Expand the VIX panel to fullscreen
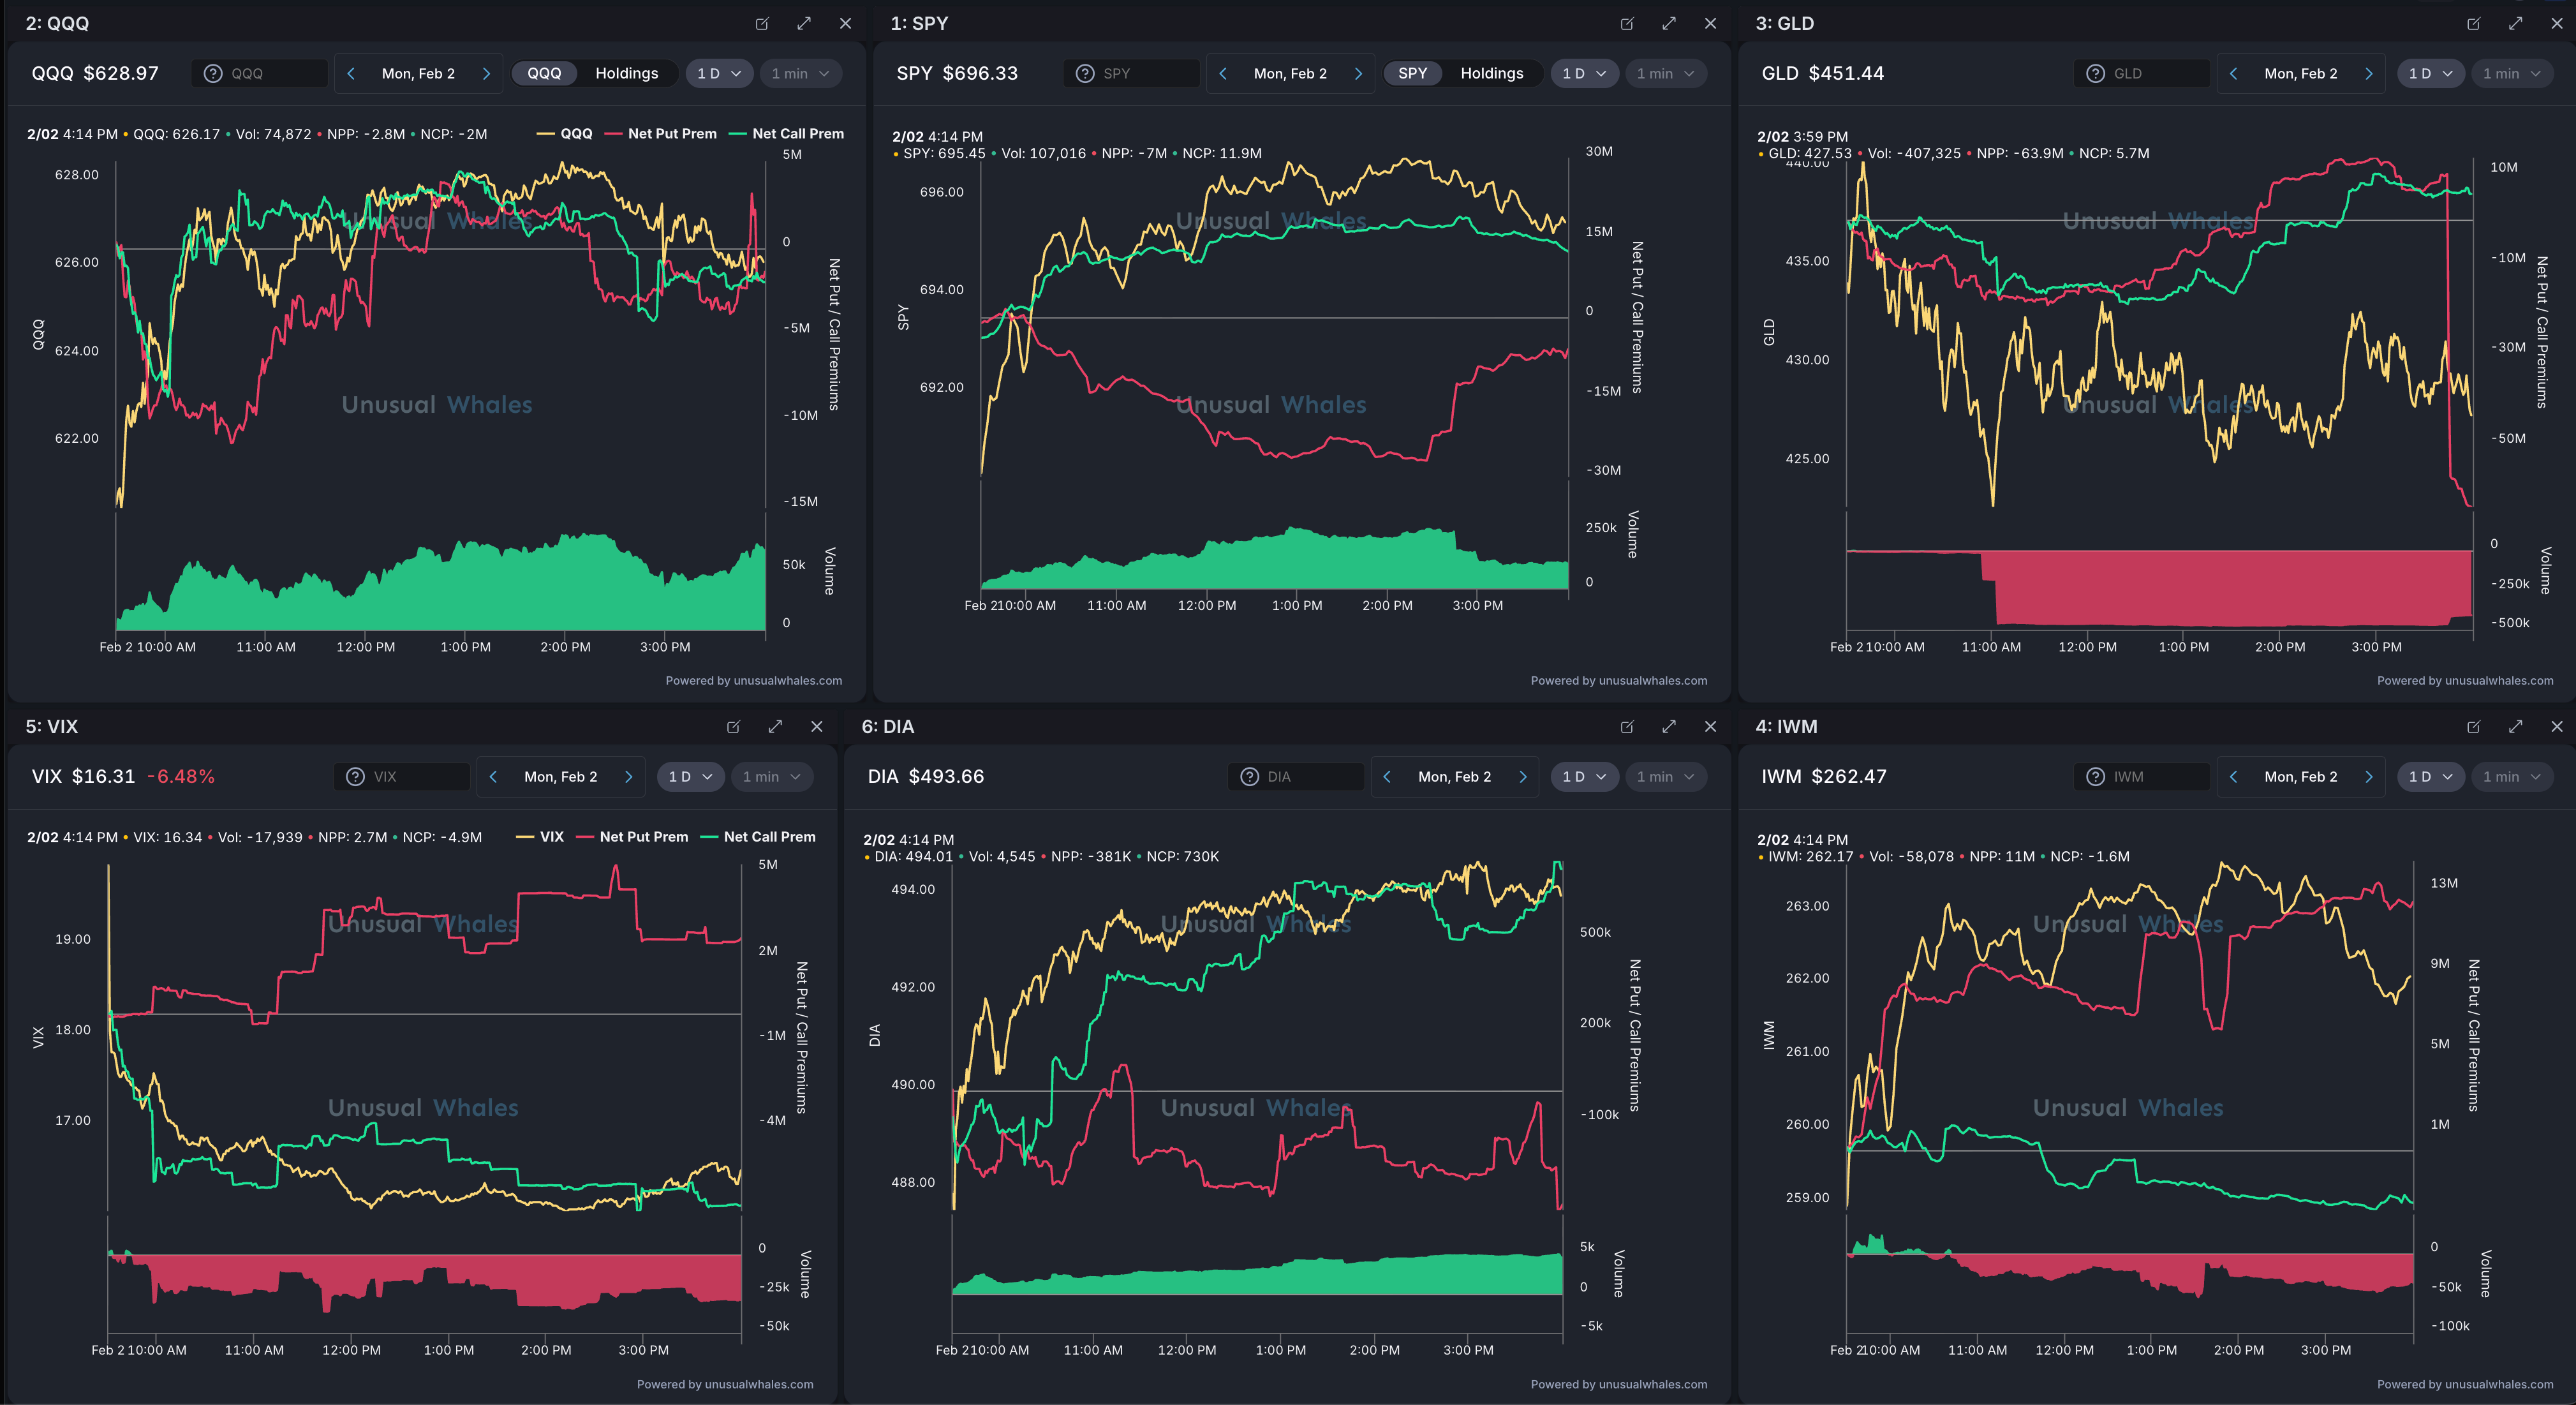The height and width of the screenshot is (1405, 2576). 775,727
